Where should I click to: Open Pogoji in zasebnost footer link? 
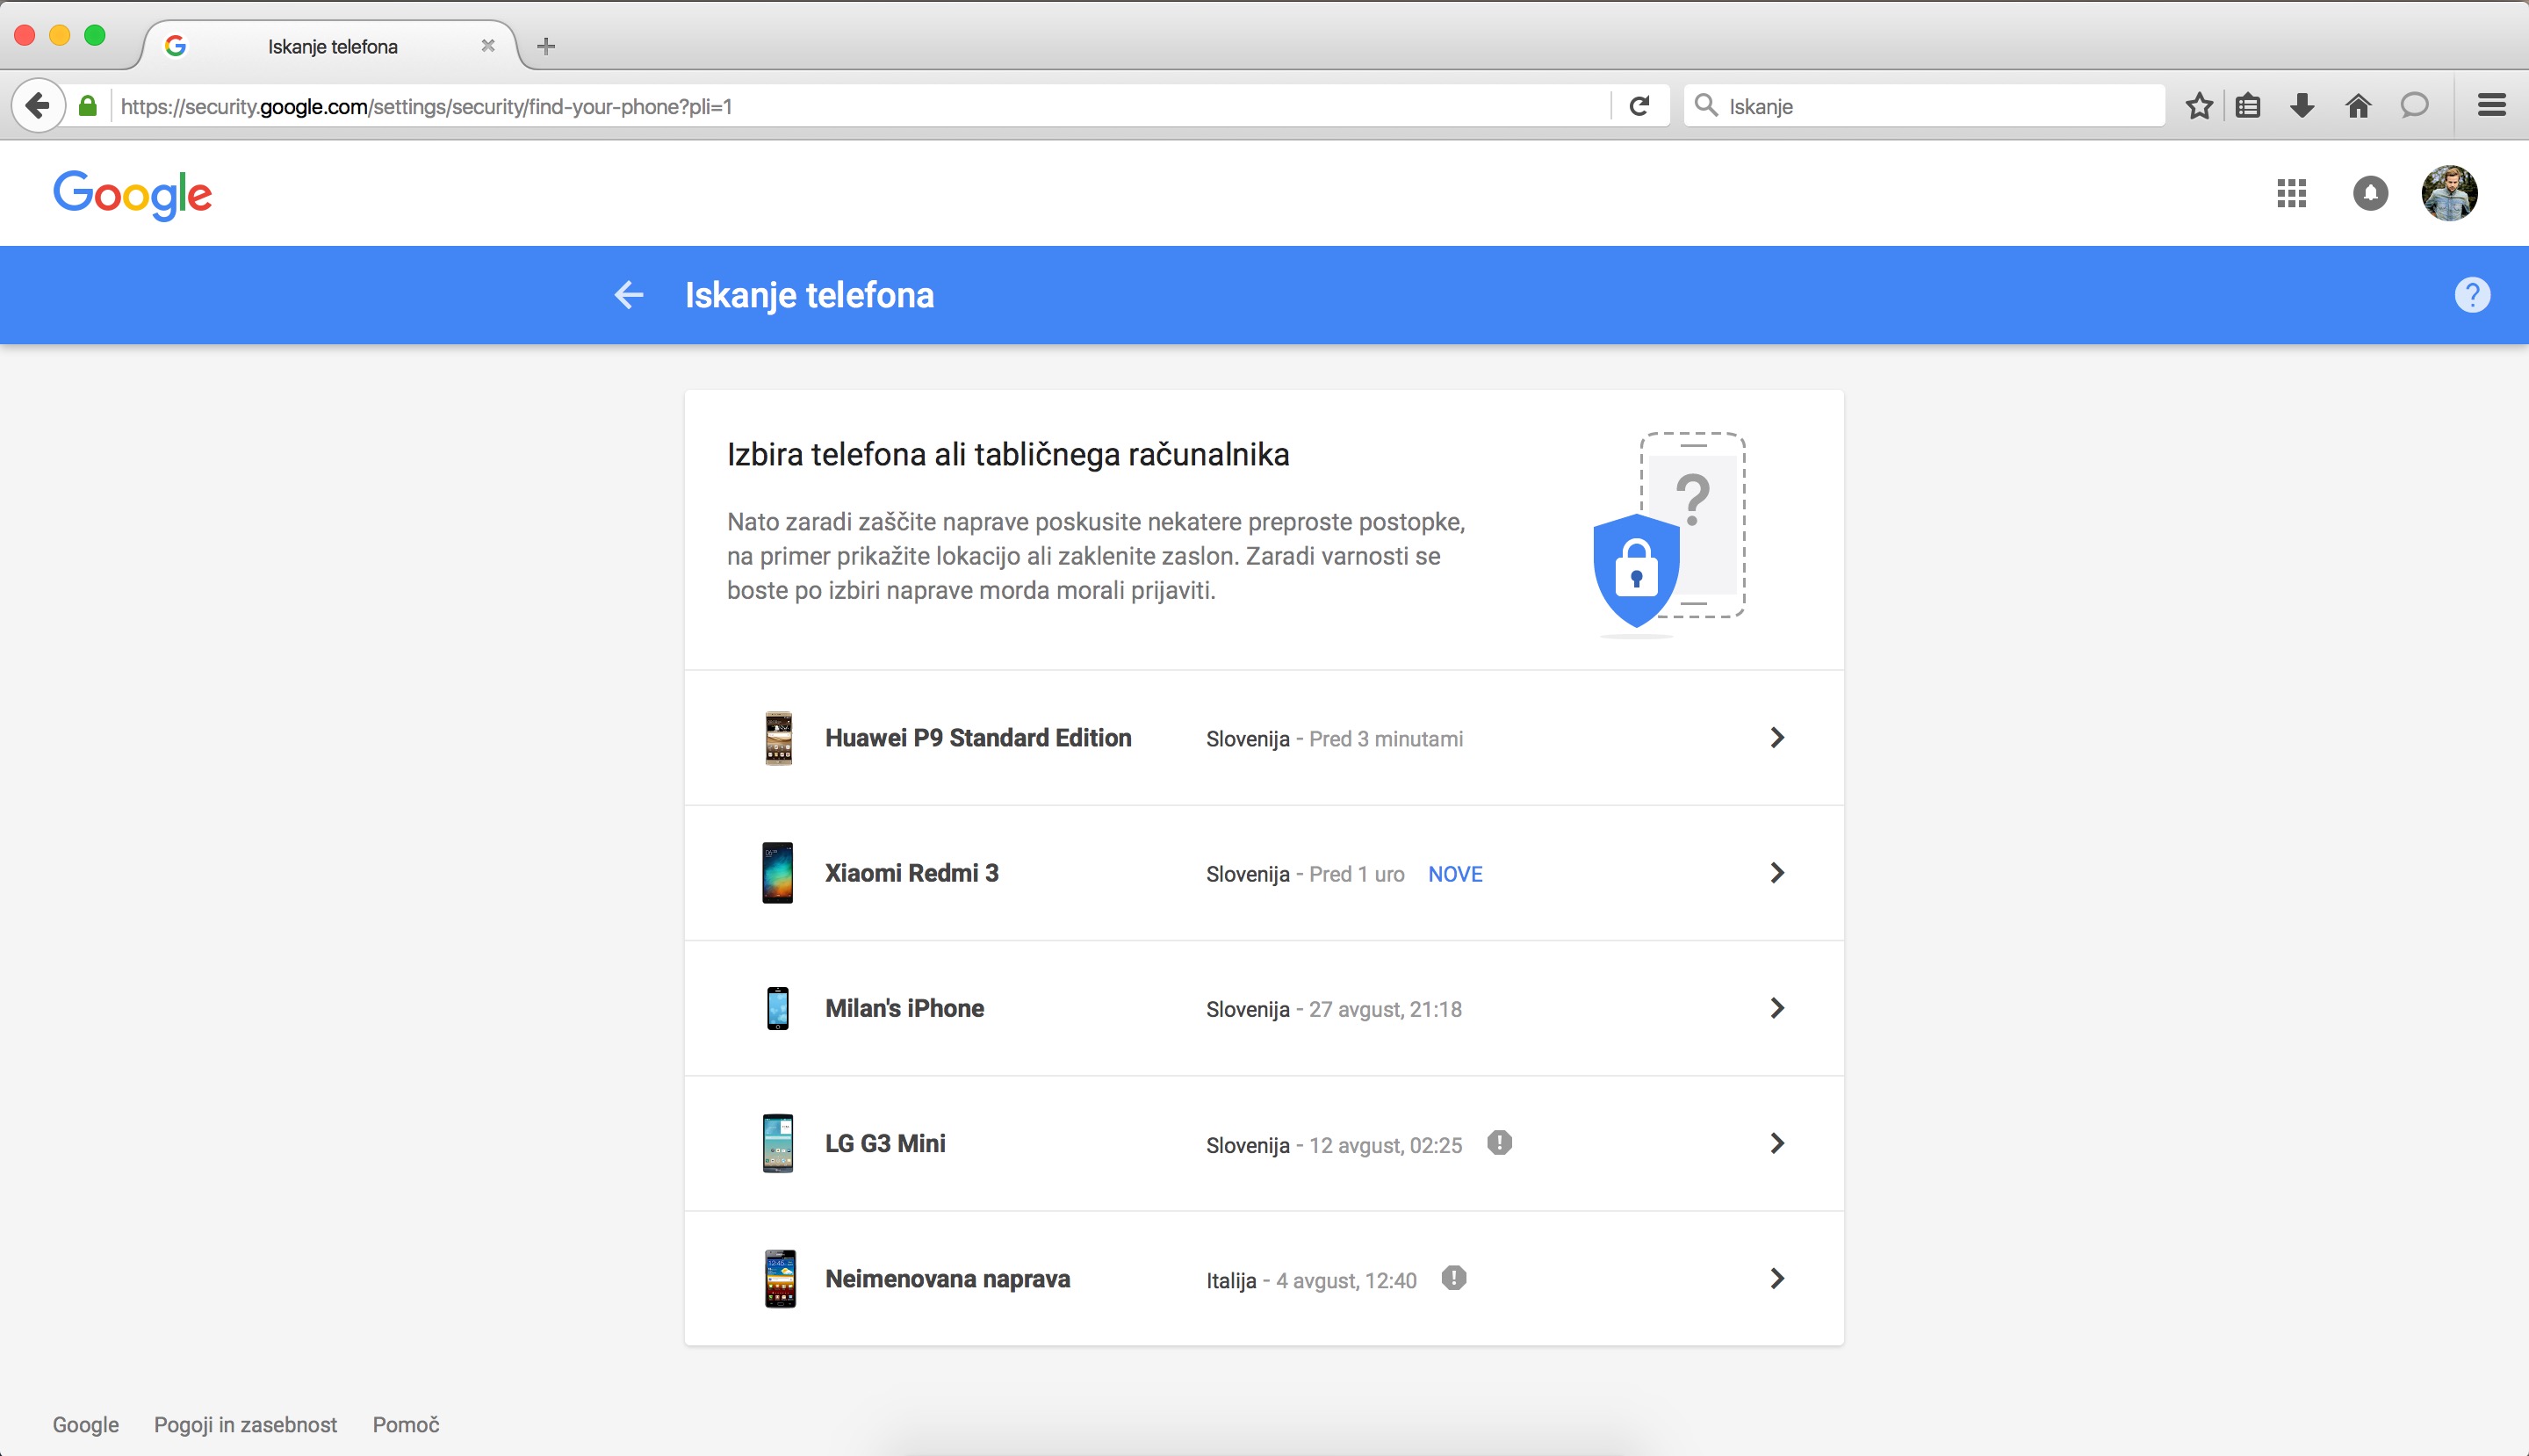(x=245, y=1424)
